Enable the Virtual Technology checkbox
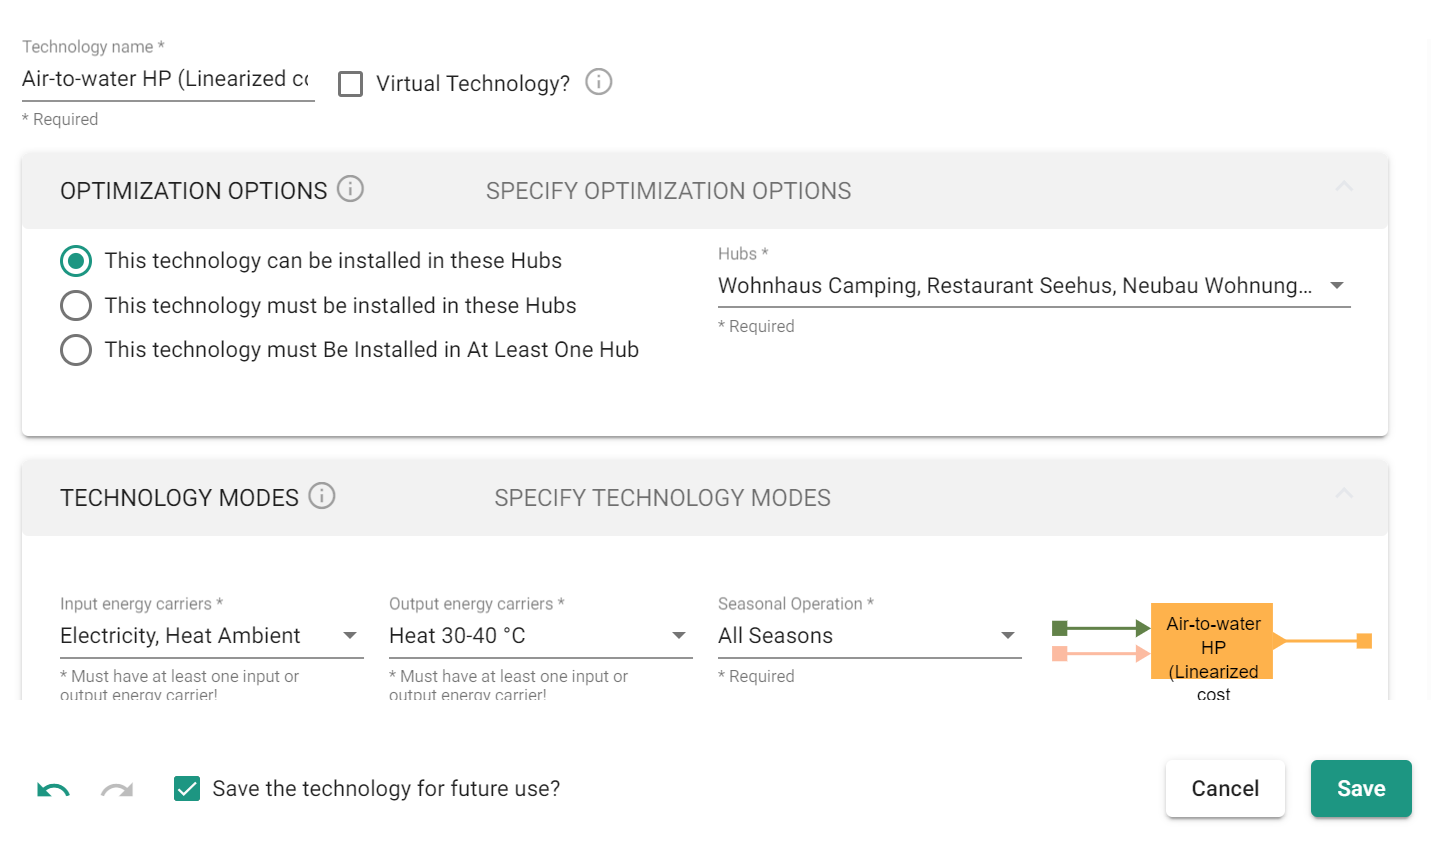Image resolution: width=1431 pixels, height=850 pixels. point(350,84)
